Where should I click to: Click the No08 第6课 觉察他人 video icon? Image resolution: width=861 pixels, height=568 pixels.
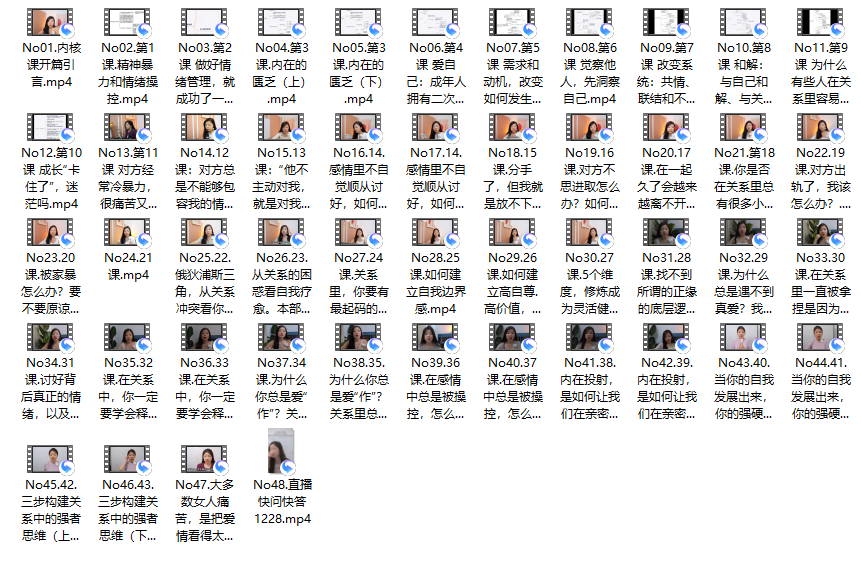(x=589, y=22)
